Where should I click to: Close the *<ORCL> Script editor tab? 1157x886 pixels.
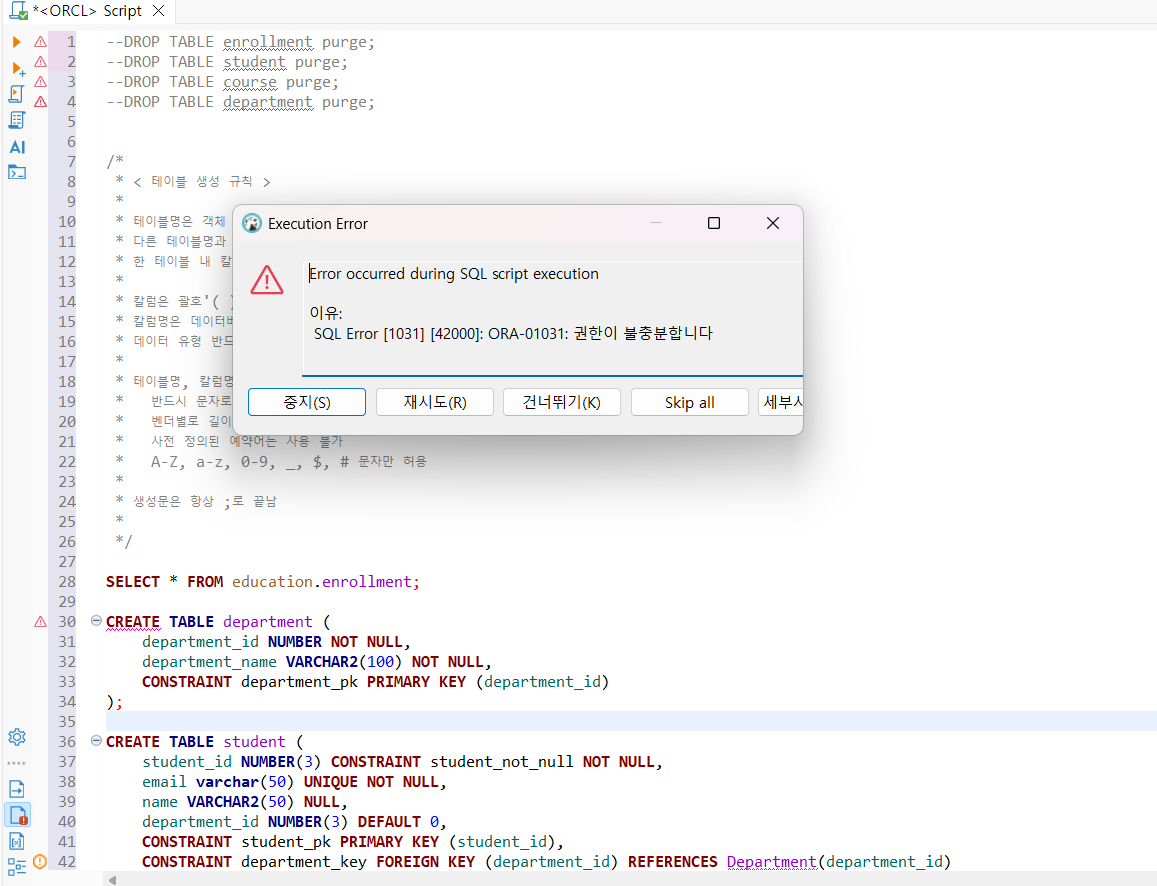pos(158,11)
